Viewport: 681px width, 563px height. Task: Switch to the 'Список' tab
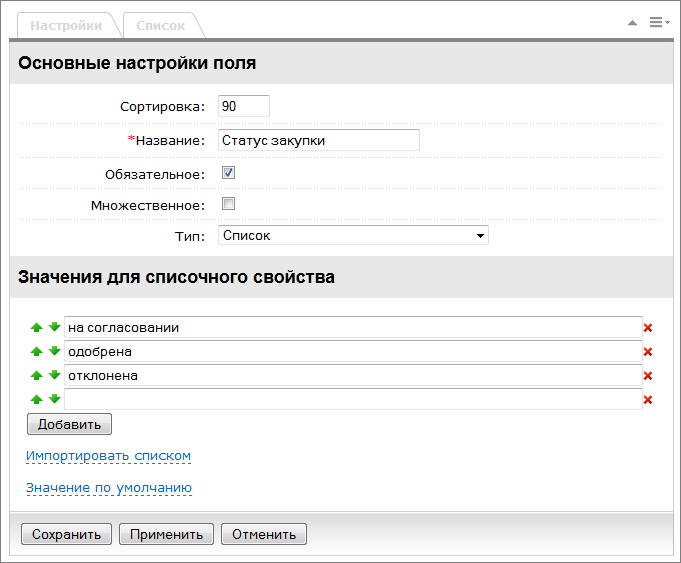click(161, 26)
